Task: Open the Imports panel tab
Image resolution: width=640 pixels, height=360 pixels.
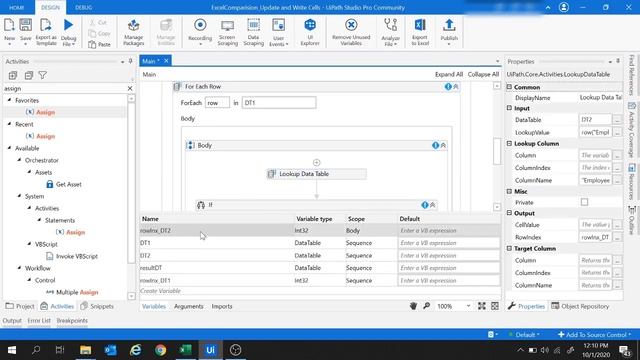Action: pos(222,306)
